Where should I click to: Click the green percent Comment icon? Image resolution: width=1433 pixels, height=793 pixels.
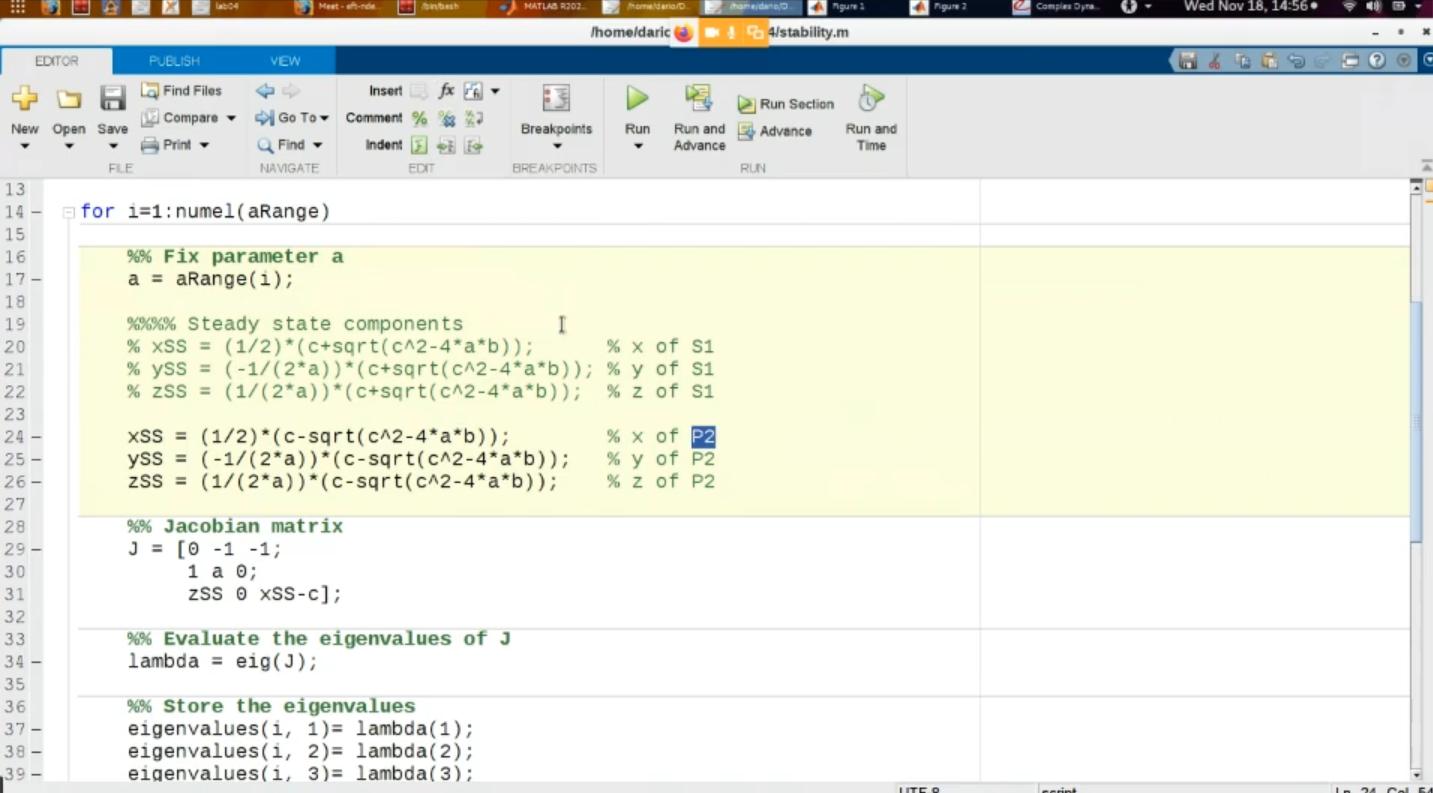pos(419,118)
